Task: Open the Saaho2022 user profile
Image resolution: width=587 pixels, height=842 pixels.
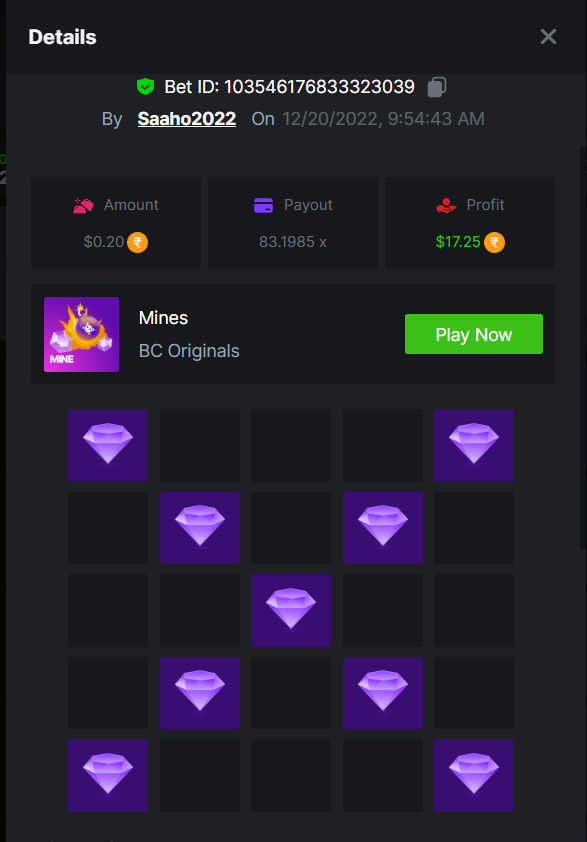Action: pos(187,119)
